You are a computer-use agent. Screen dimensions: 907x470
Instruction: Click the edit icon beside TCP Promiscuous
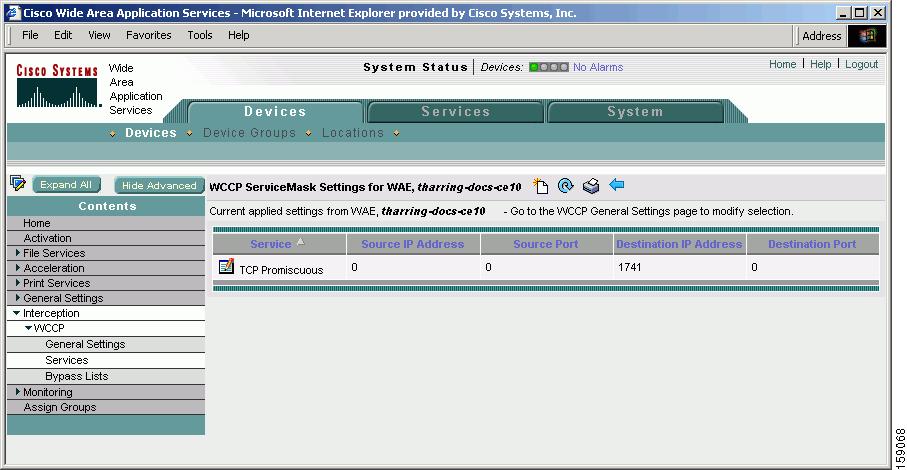[226, 266]
